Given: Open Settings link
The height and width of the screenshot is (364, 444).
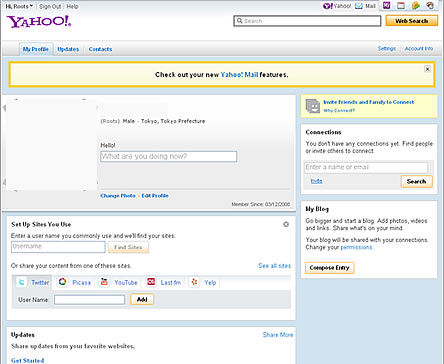Looking at the screenshot, I should [387, 49].
